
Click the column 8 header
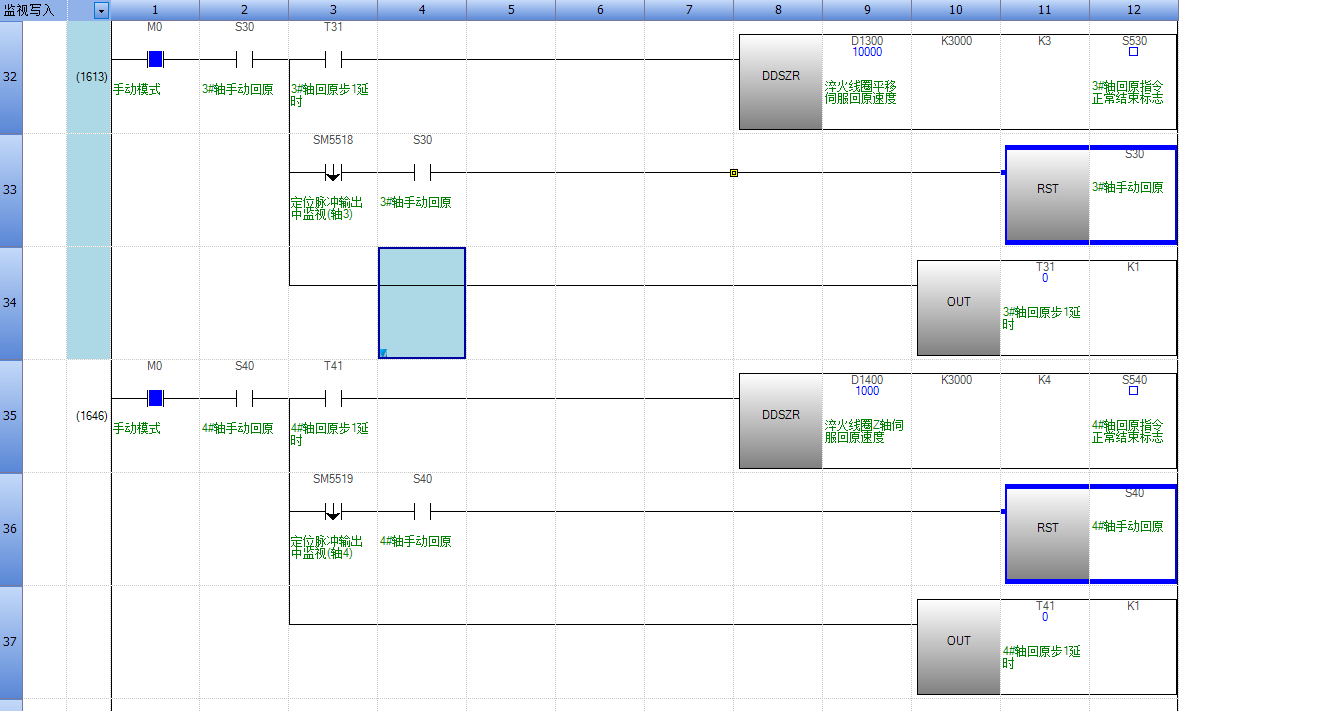pos(778,10)
